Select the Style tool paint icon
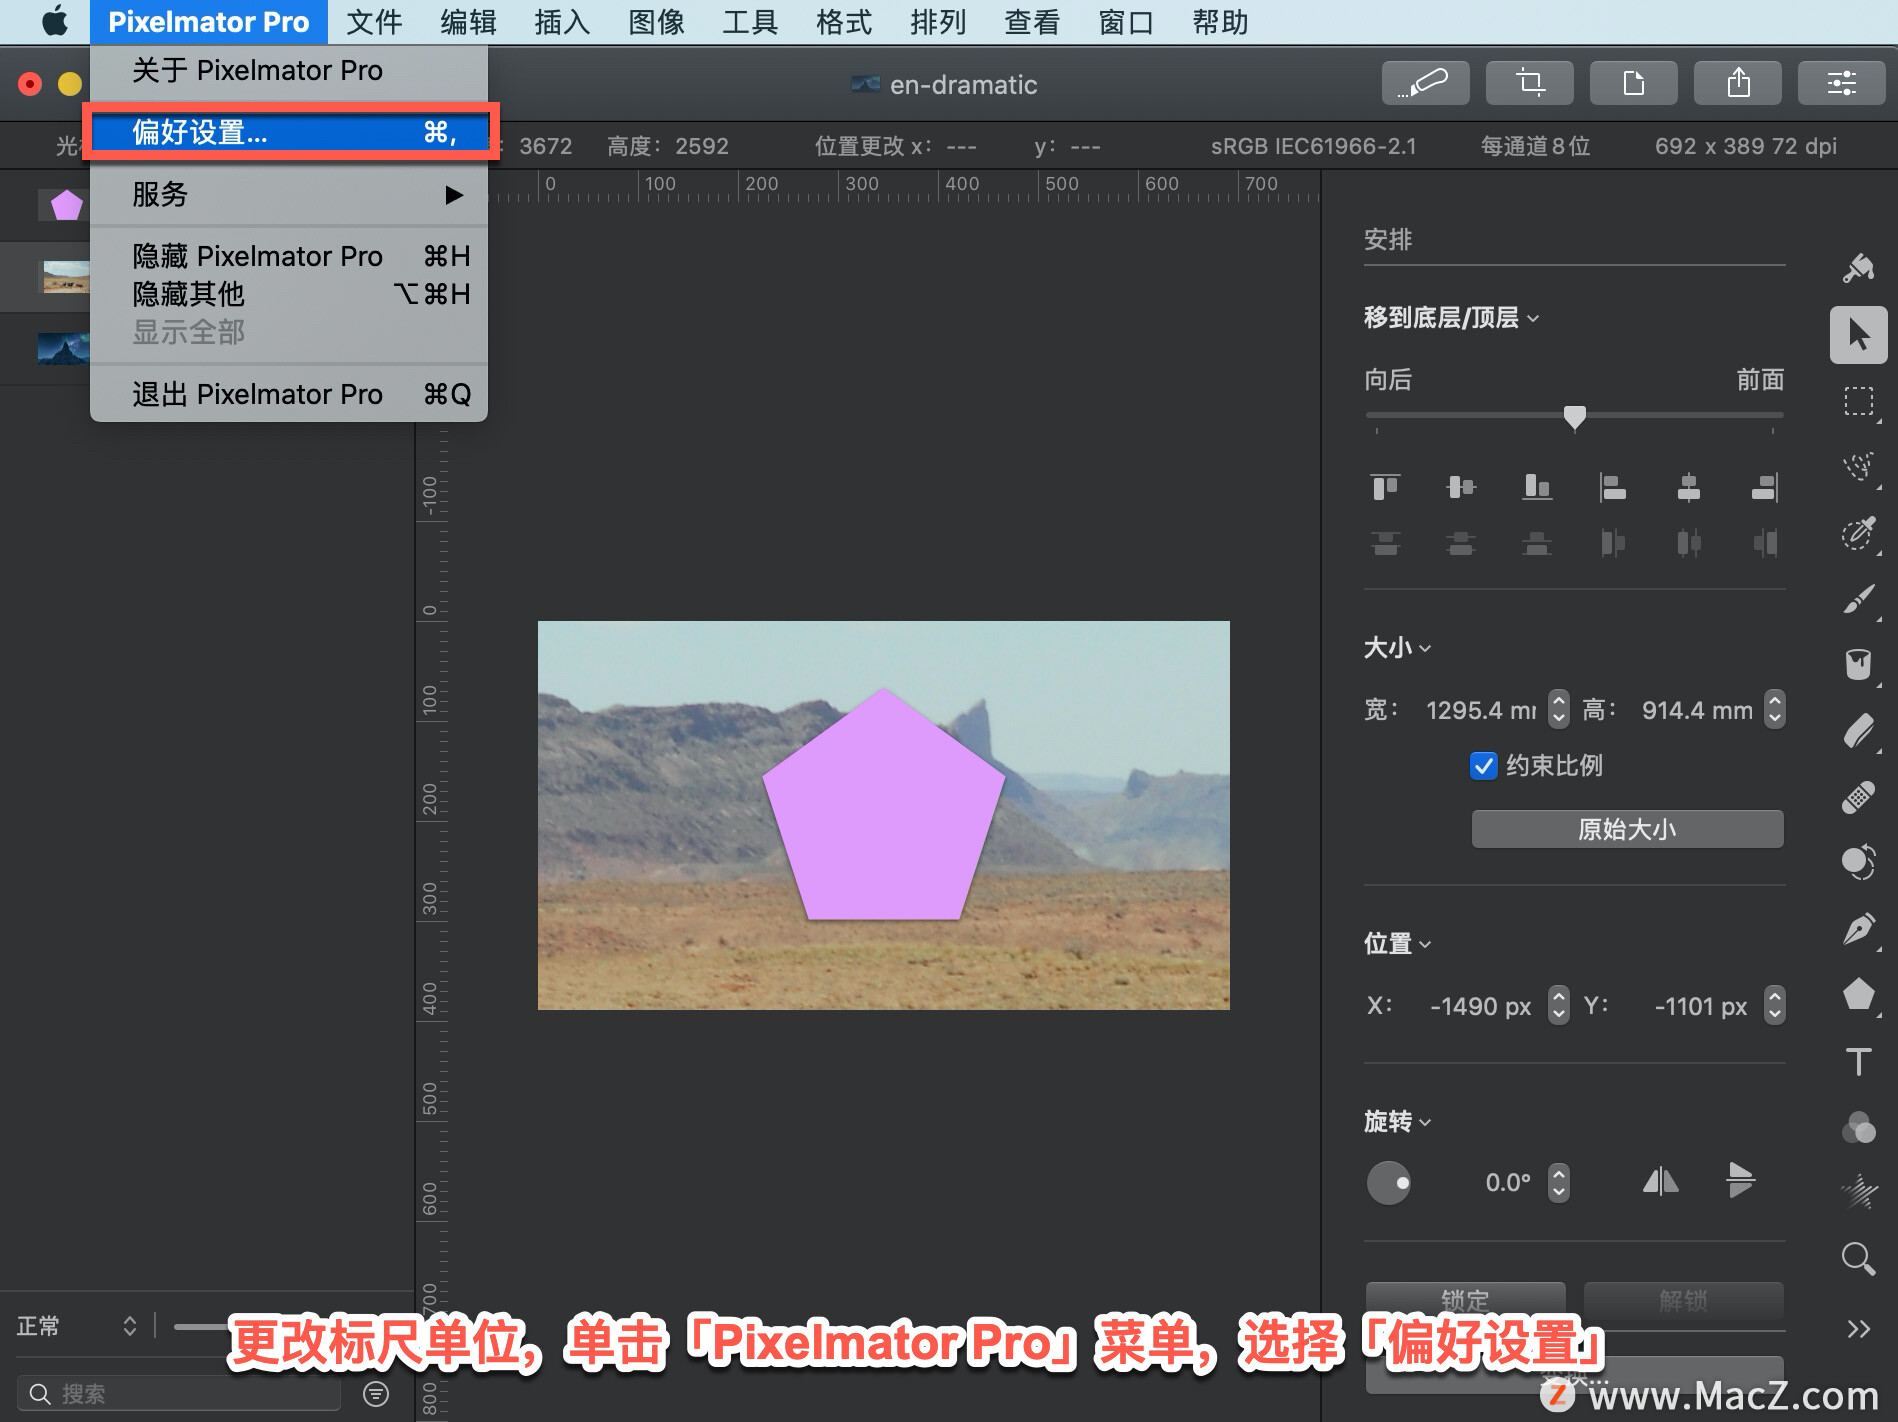The height and width of the screenshot is (1422, 1898). [x=1858, y=267]
